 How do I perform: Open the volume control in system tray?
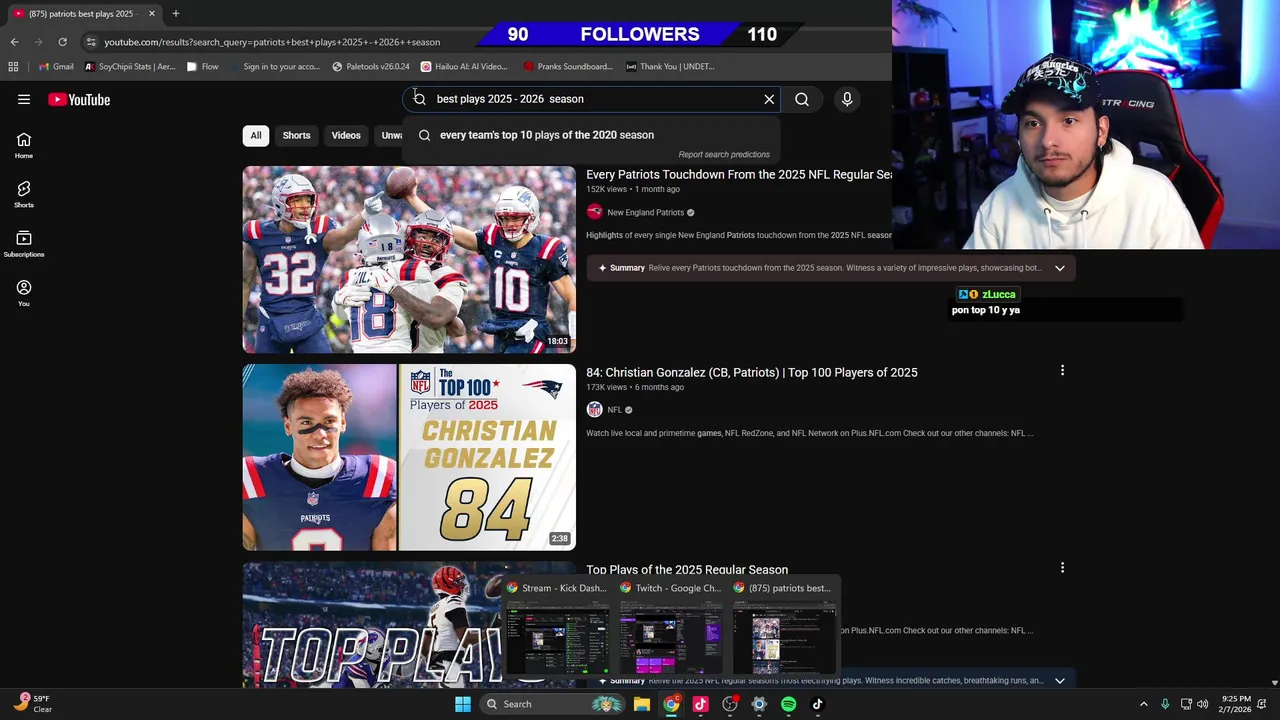pyautogui.click(x=1202, y=704)
